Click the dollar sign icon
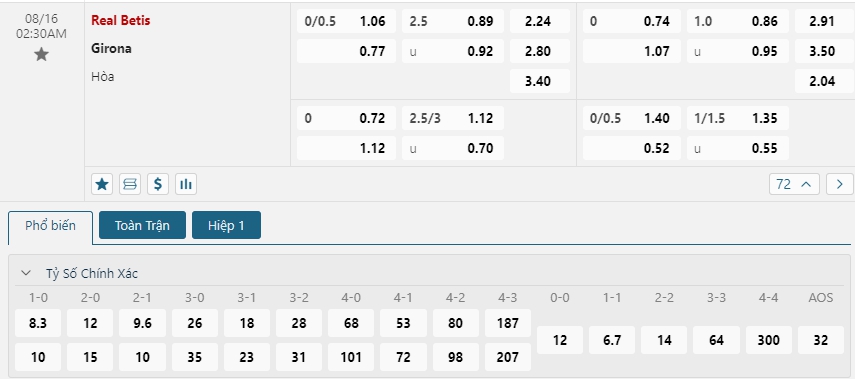Image resolution: width=855 pixels, height=379 pixels. coord(158,184)
